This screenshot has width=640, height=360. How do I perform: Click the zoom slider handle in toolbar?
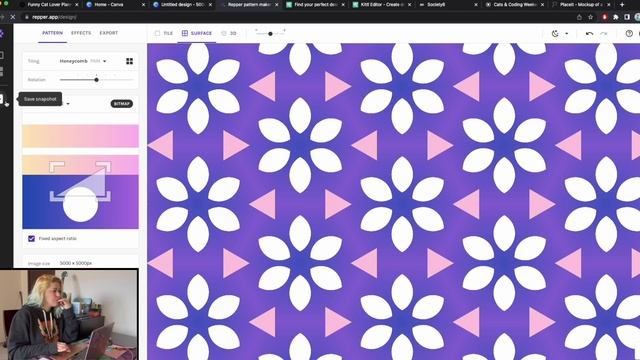(x=270, y=34)
